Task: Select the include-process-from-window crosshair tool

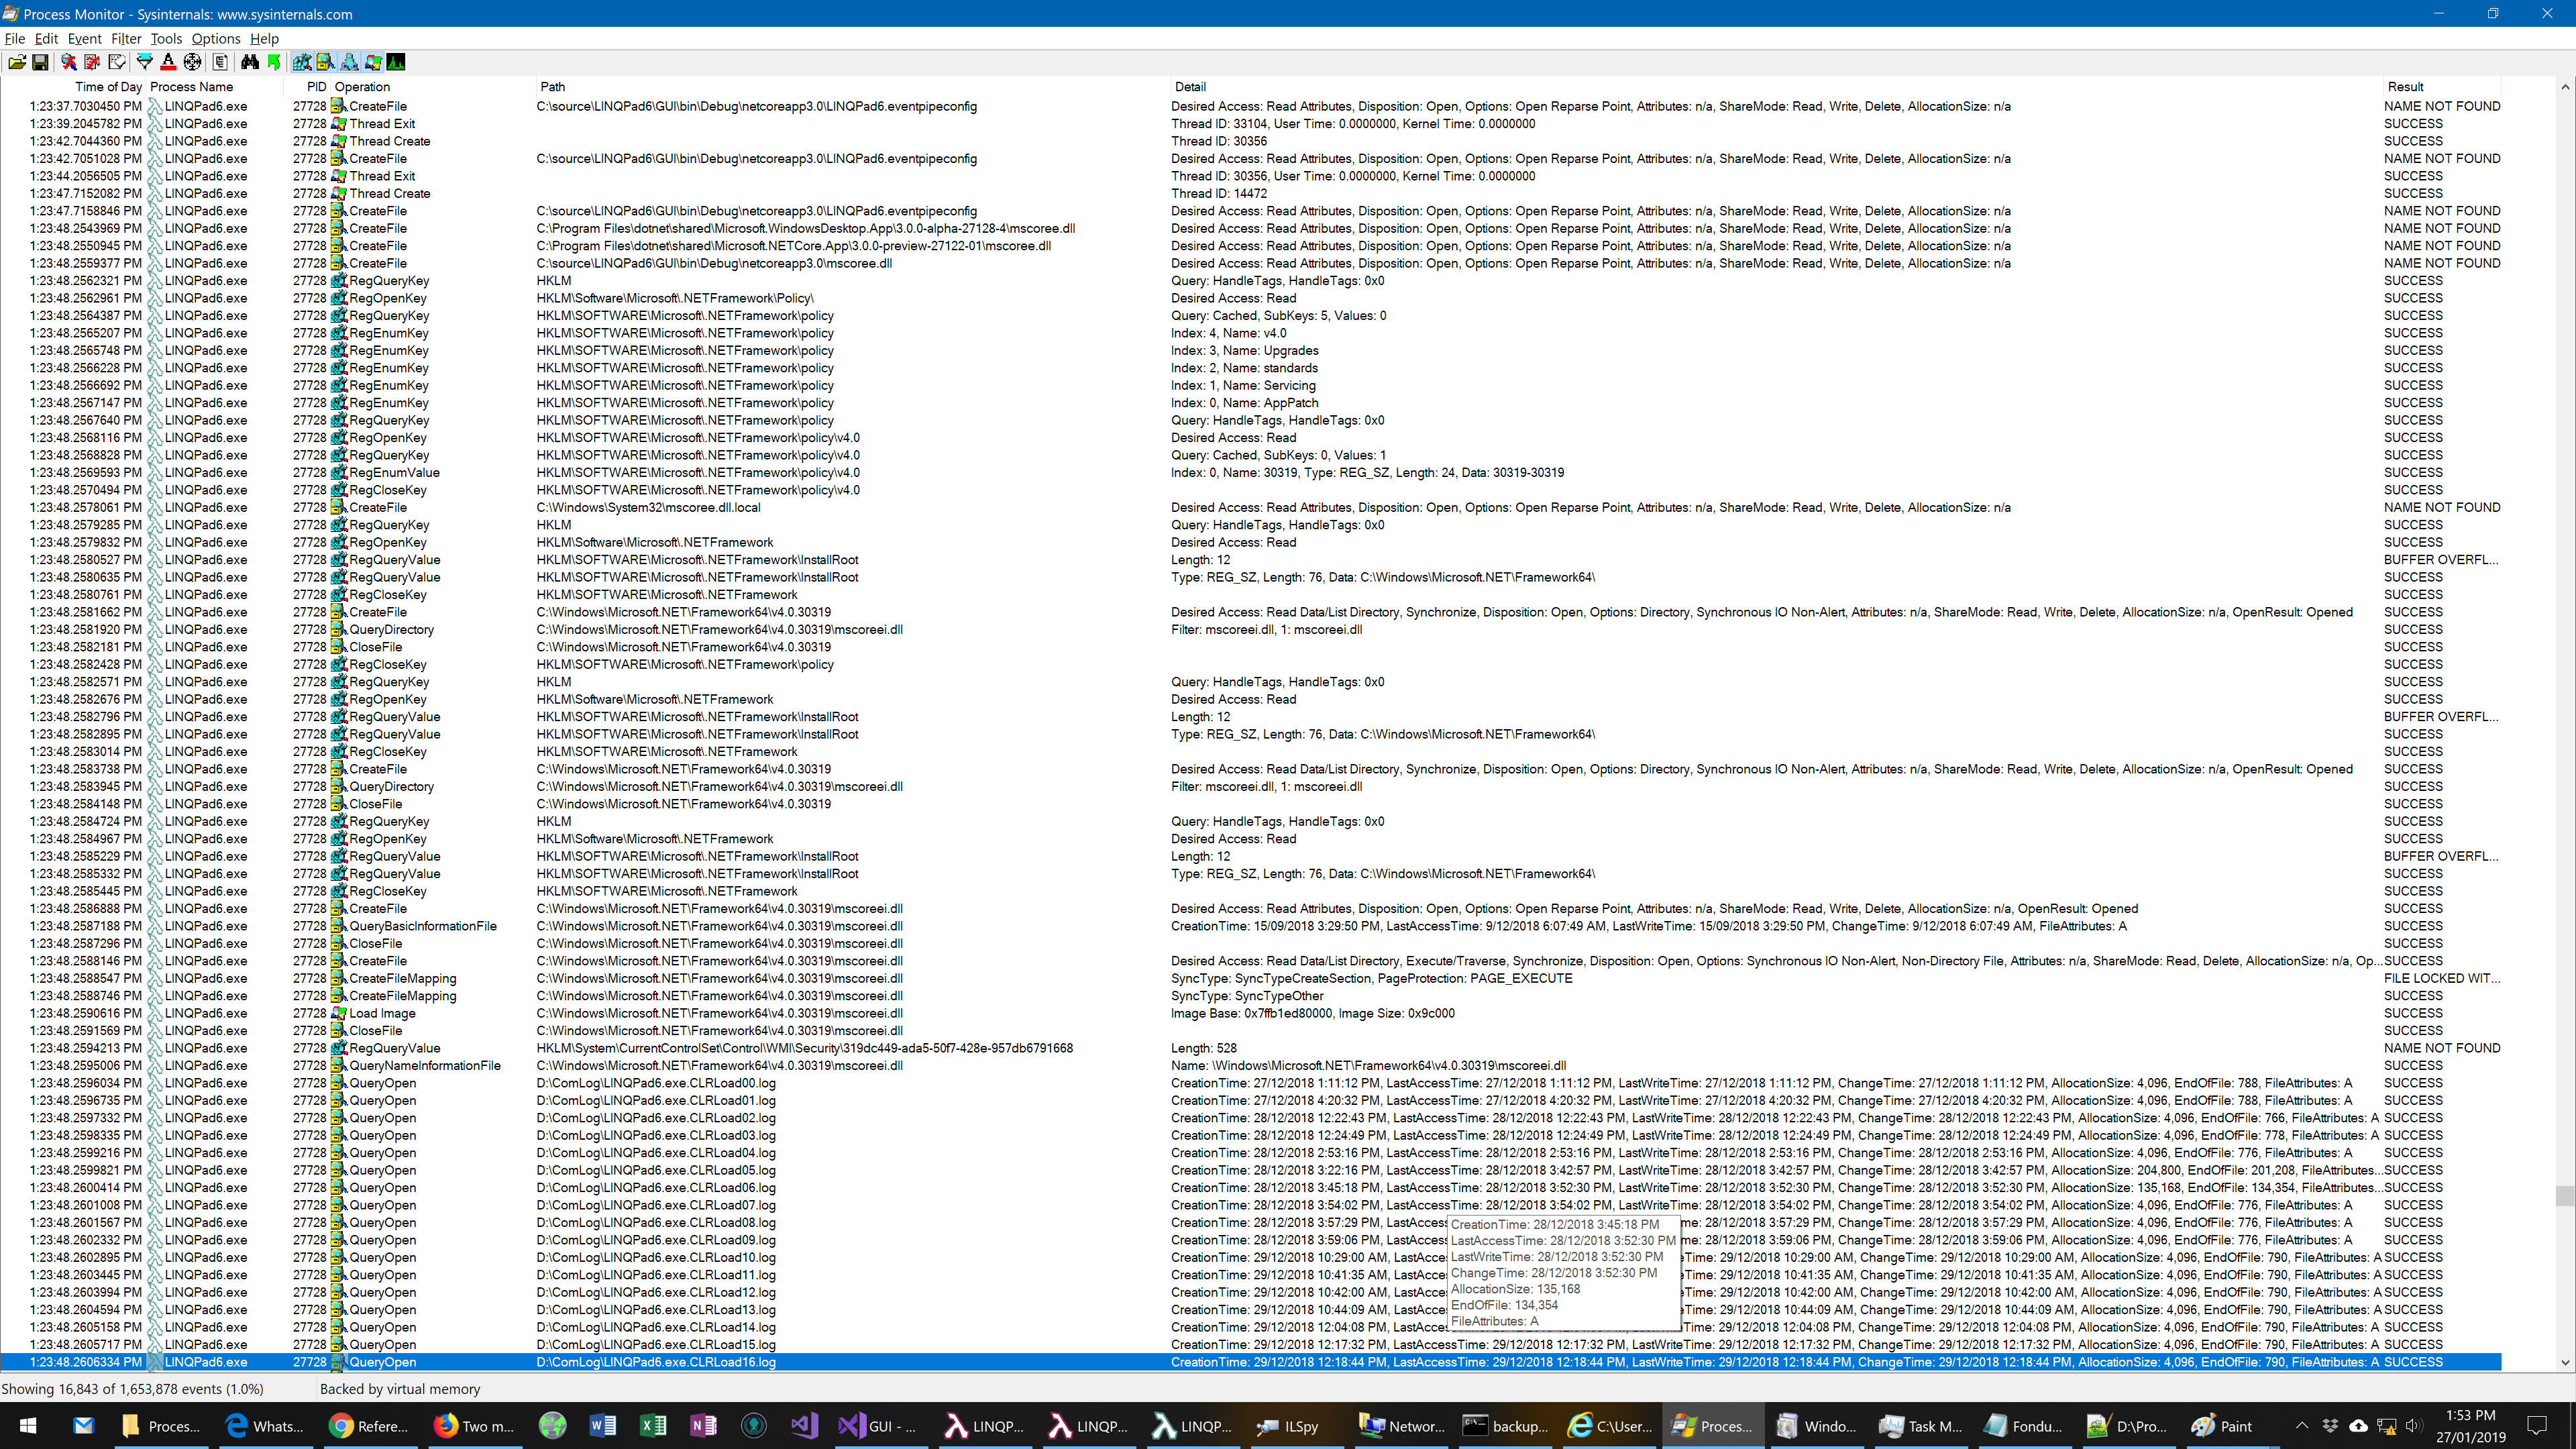Action: tap(193, 62)
